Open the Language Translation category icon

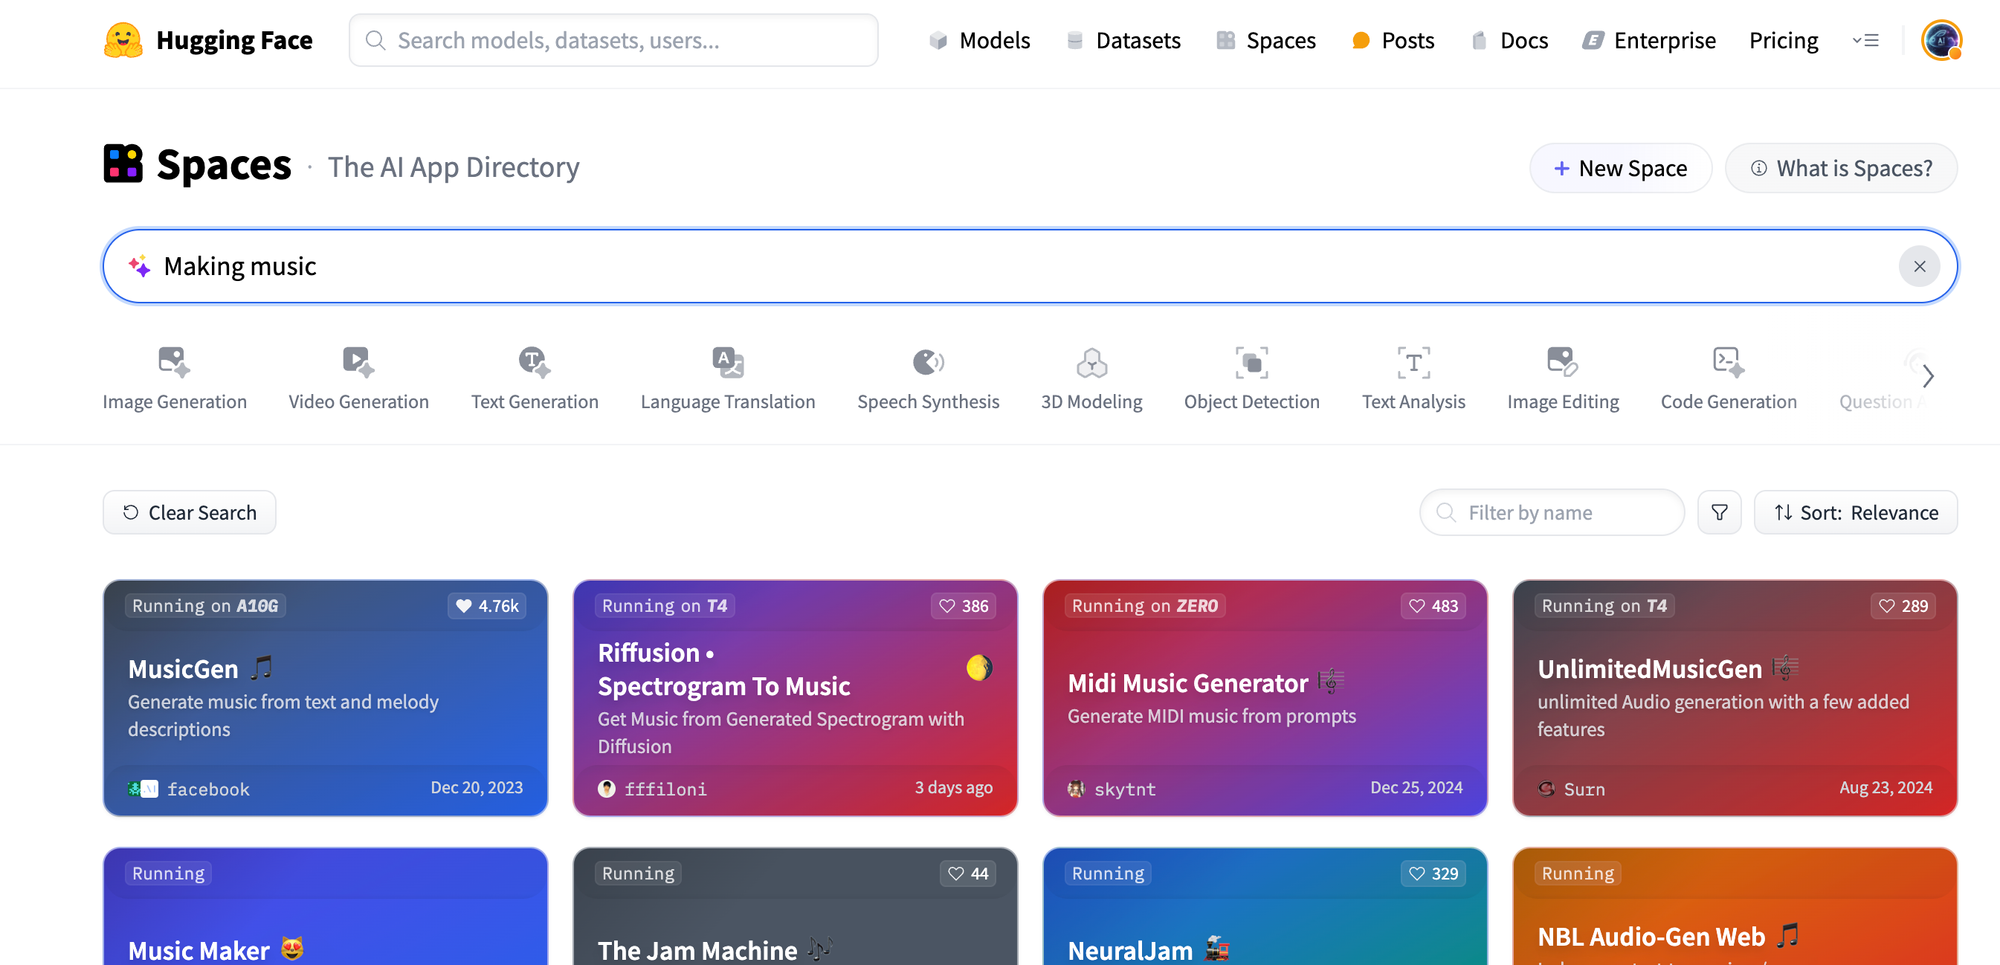coord(728,361)
